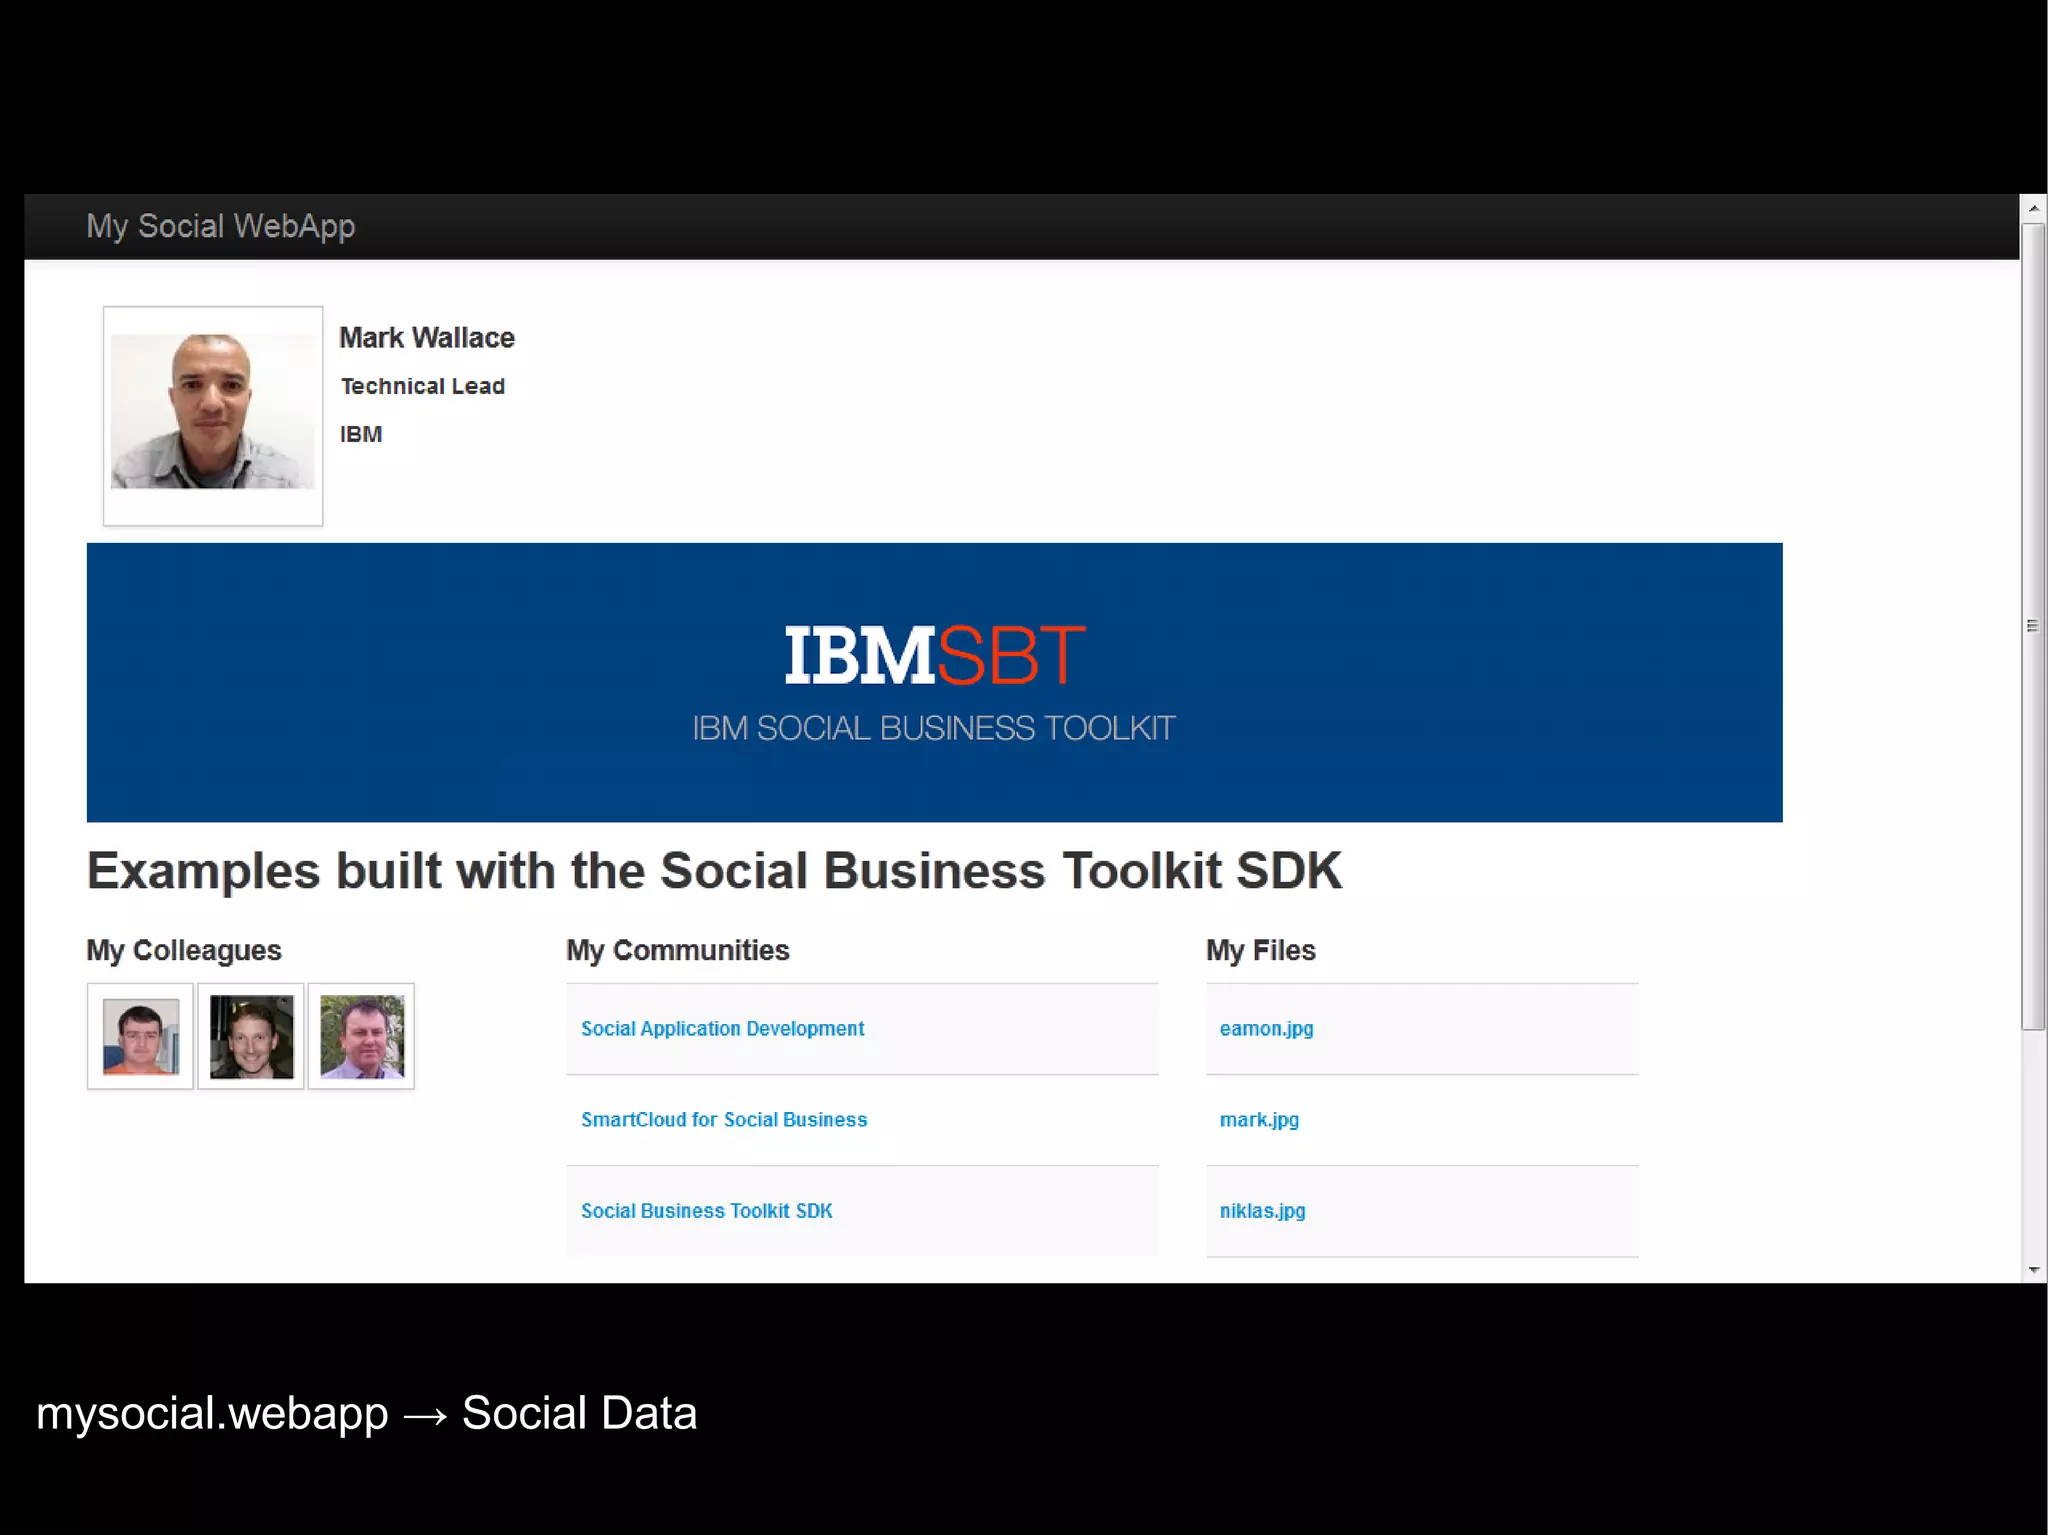2048x1535 pixels.
Task: Click the My Files section heading
Action: pos(1261,950)
